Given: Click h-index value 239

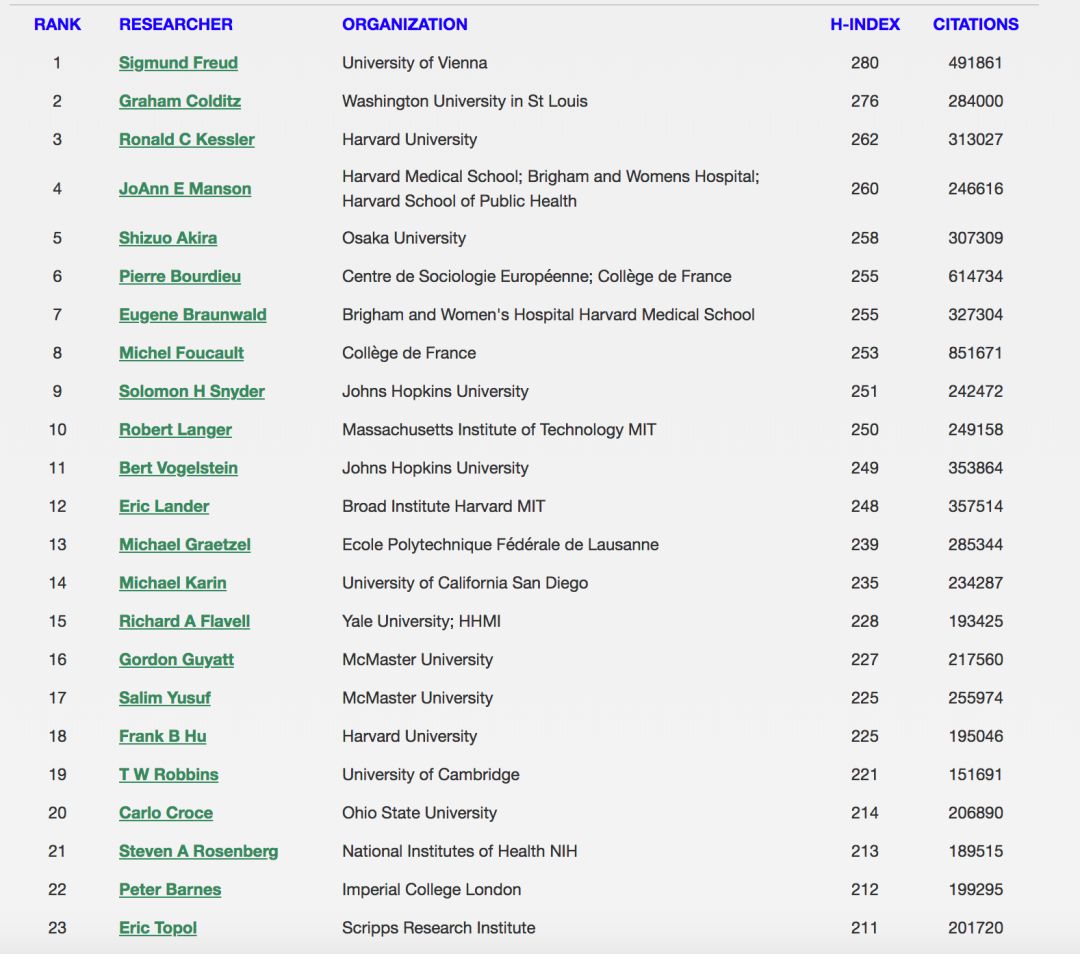Looking at the screenshot, I should [864, 545].
